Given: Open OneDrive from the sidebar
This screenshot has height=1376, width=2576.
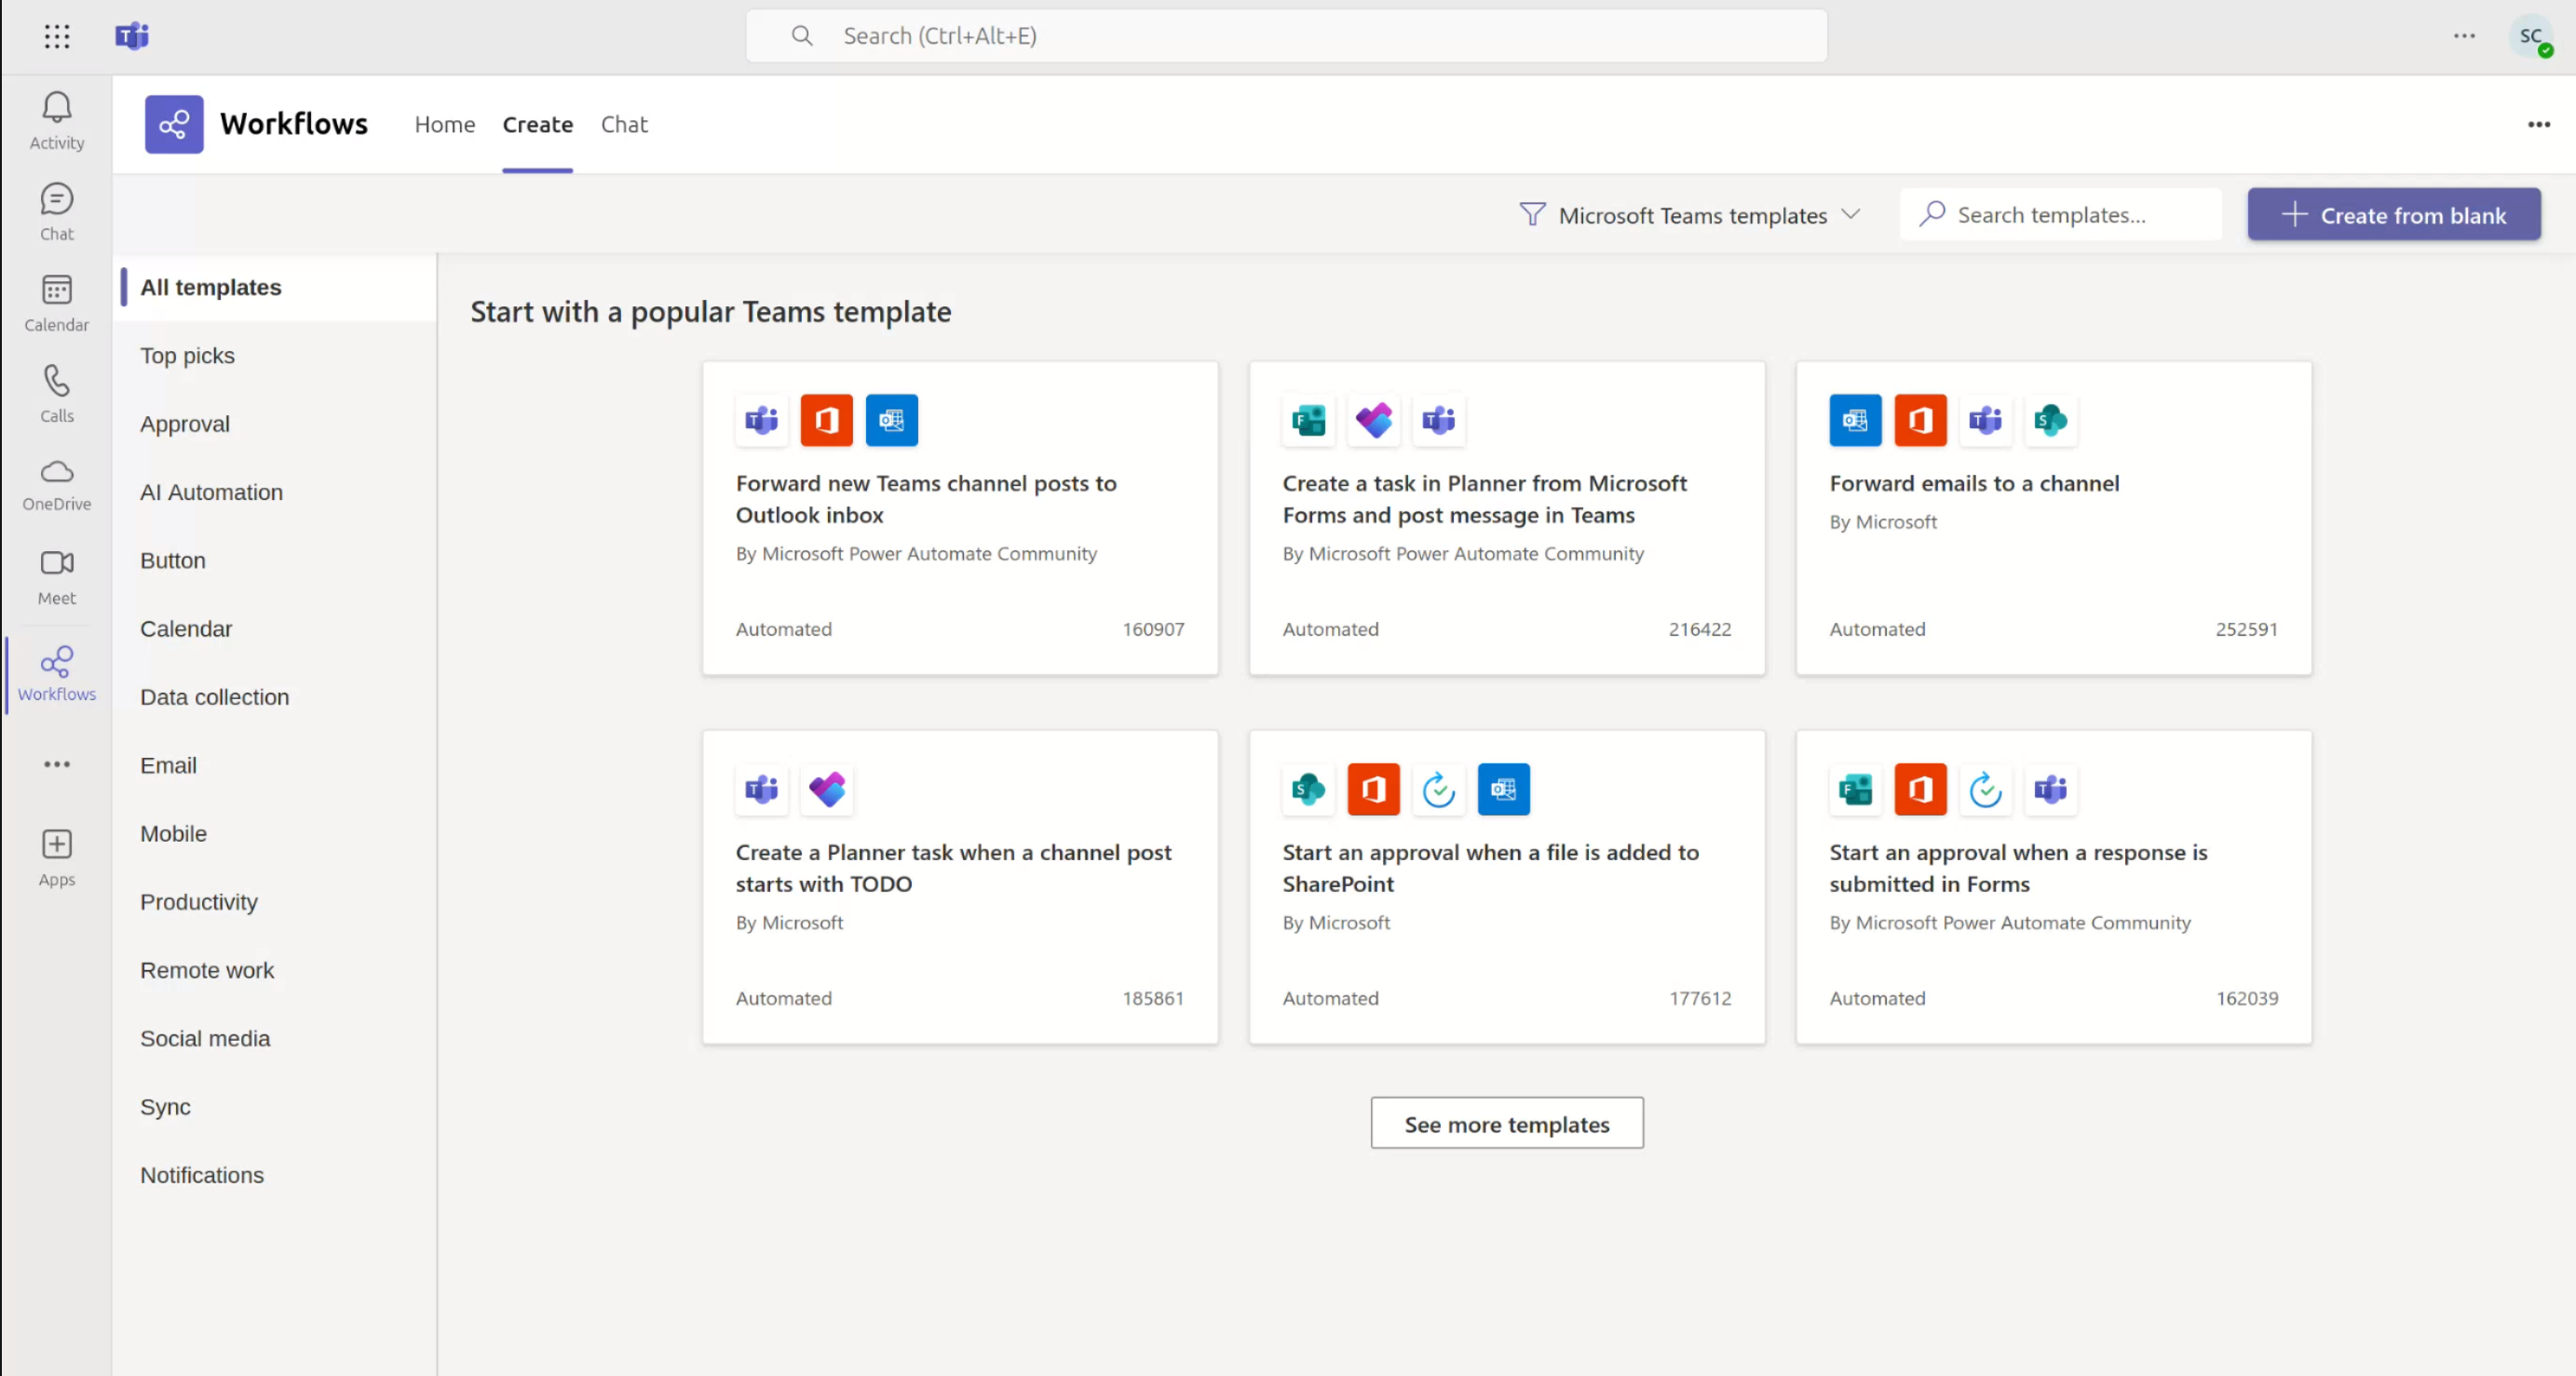Looking at the screenshot, I should click(x=56, y=484).
